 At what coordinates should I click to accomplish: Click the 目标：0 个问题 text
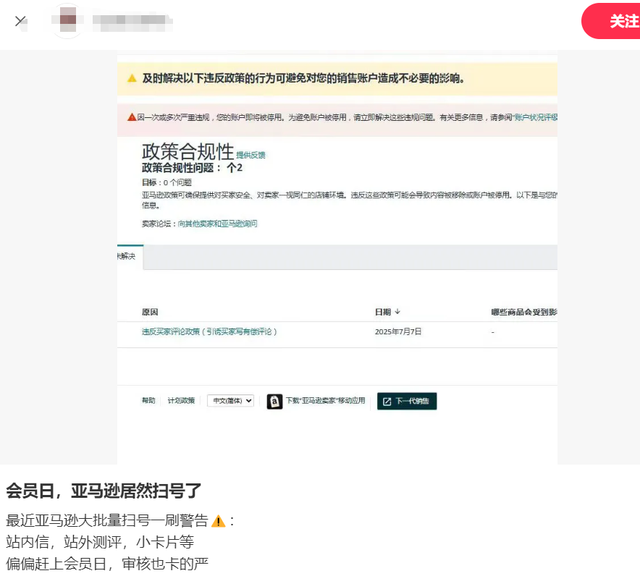pos(167,182)
